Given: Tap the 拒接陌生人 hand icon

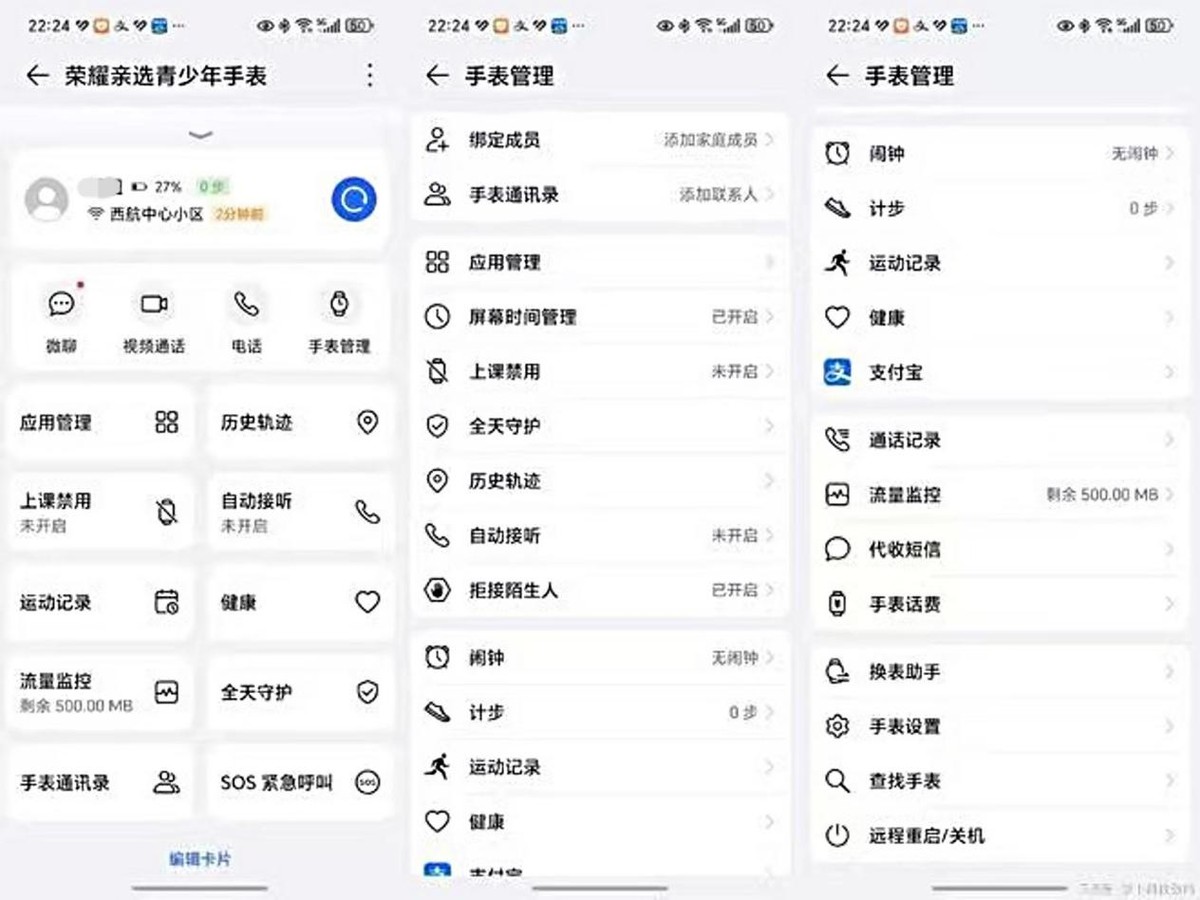Looking at the screenshot, I should 437,590.
